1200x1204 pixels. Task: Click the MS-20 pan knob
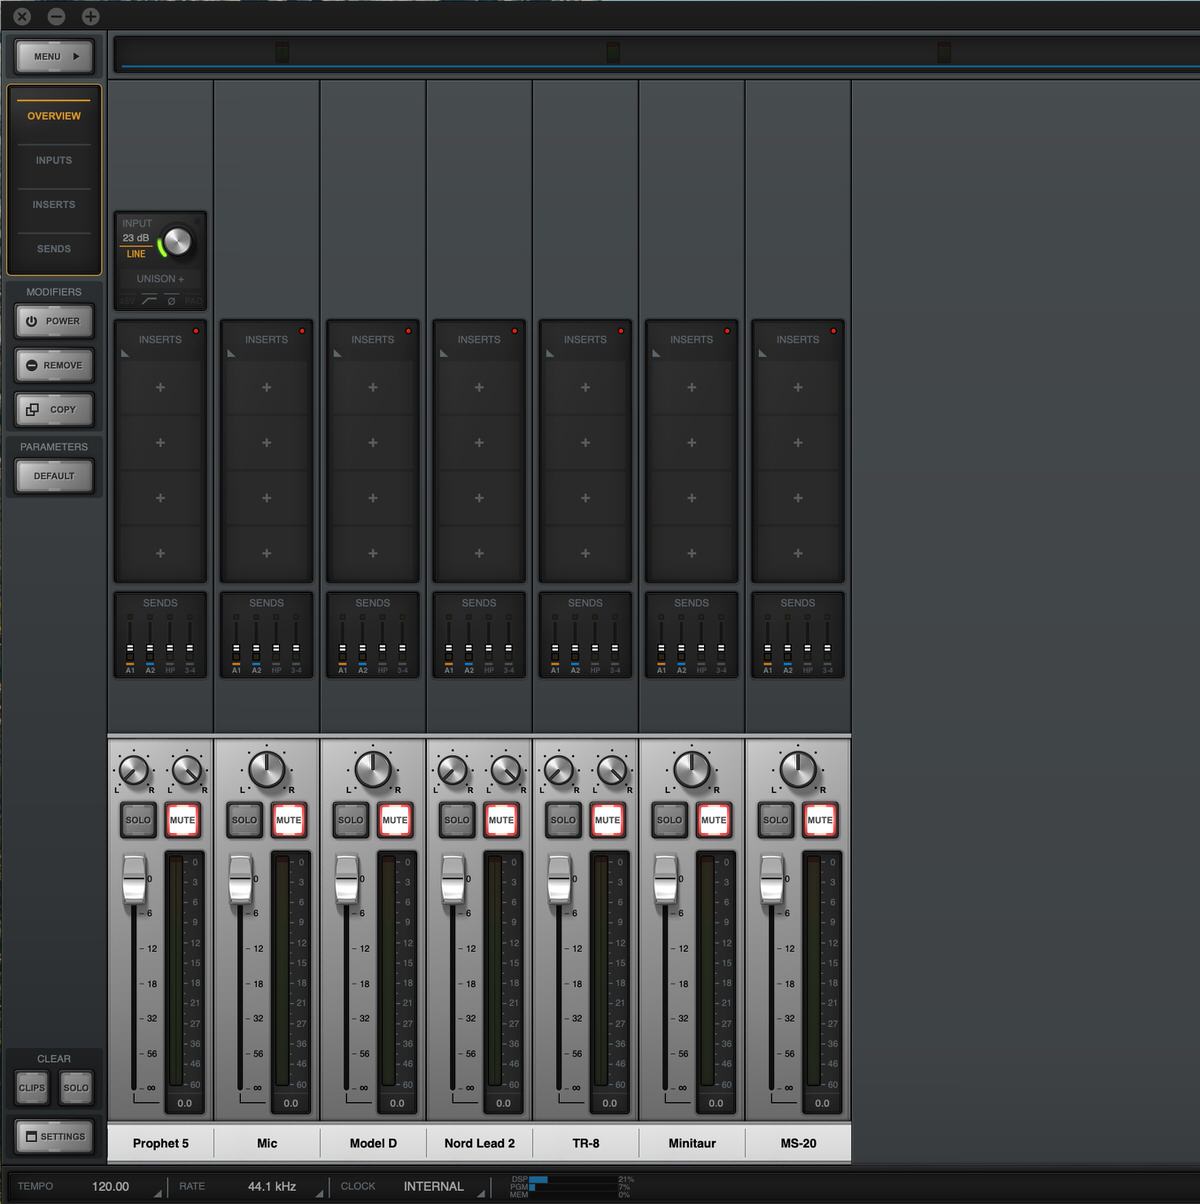click(x=798, y=769)
